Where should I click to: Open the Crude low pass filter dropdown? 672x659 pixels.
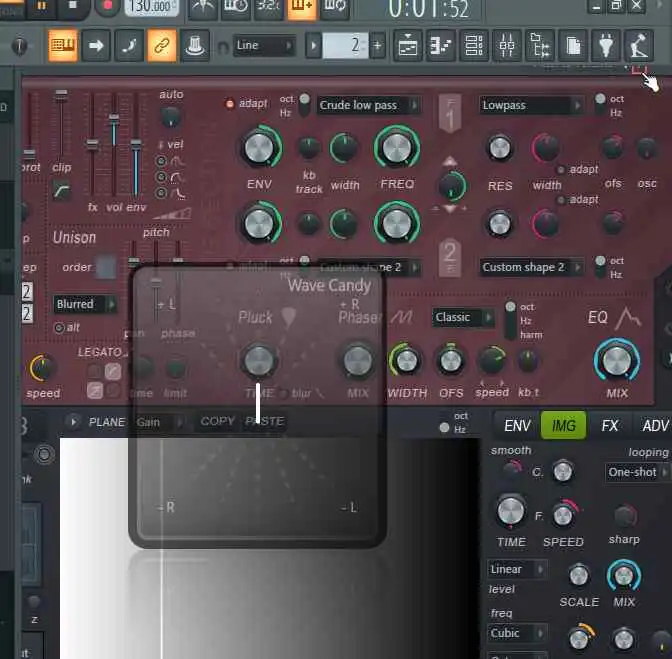[x=368, y=105]
